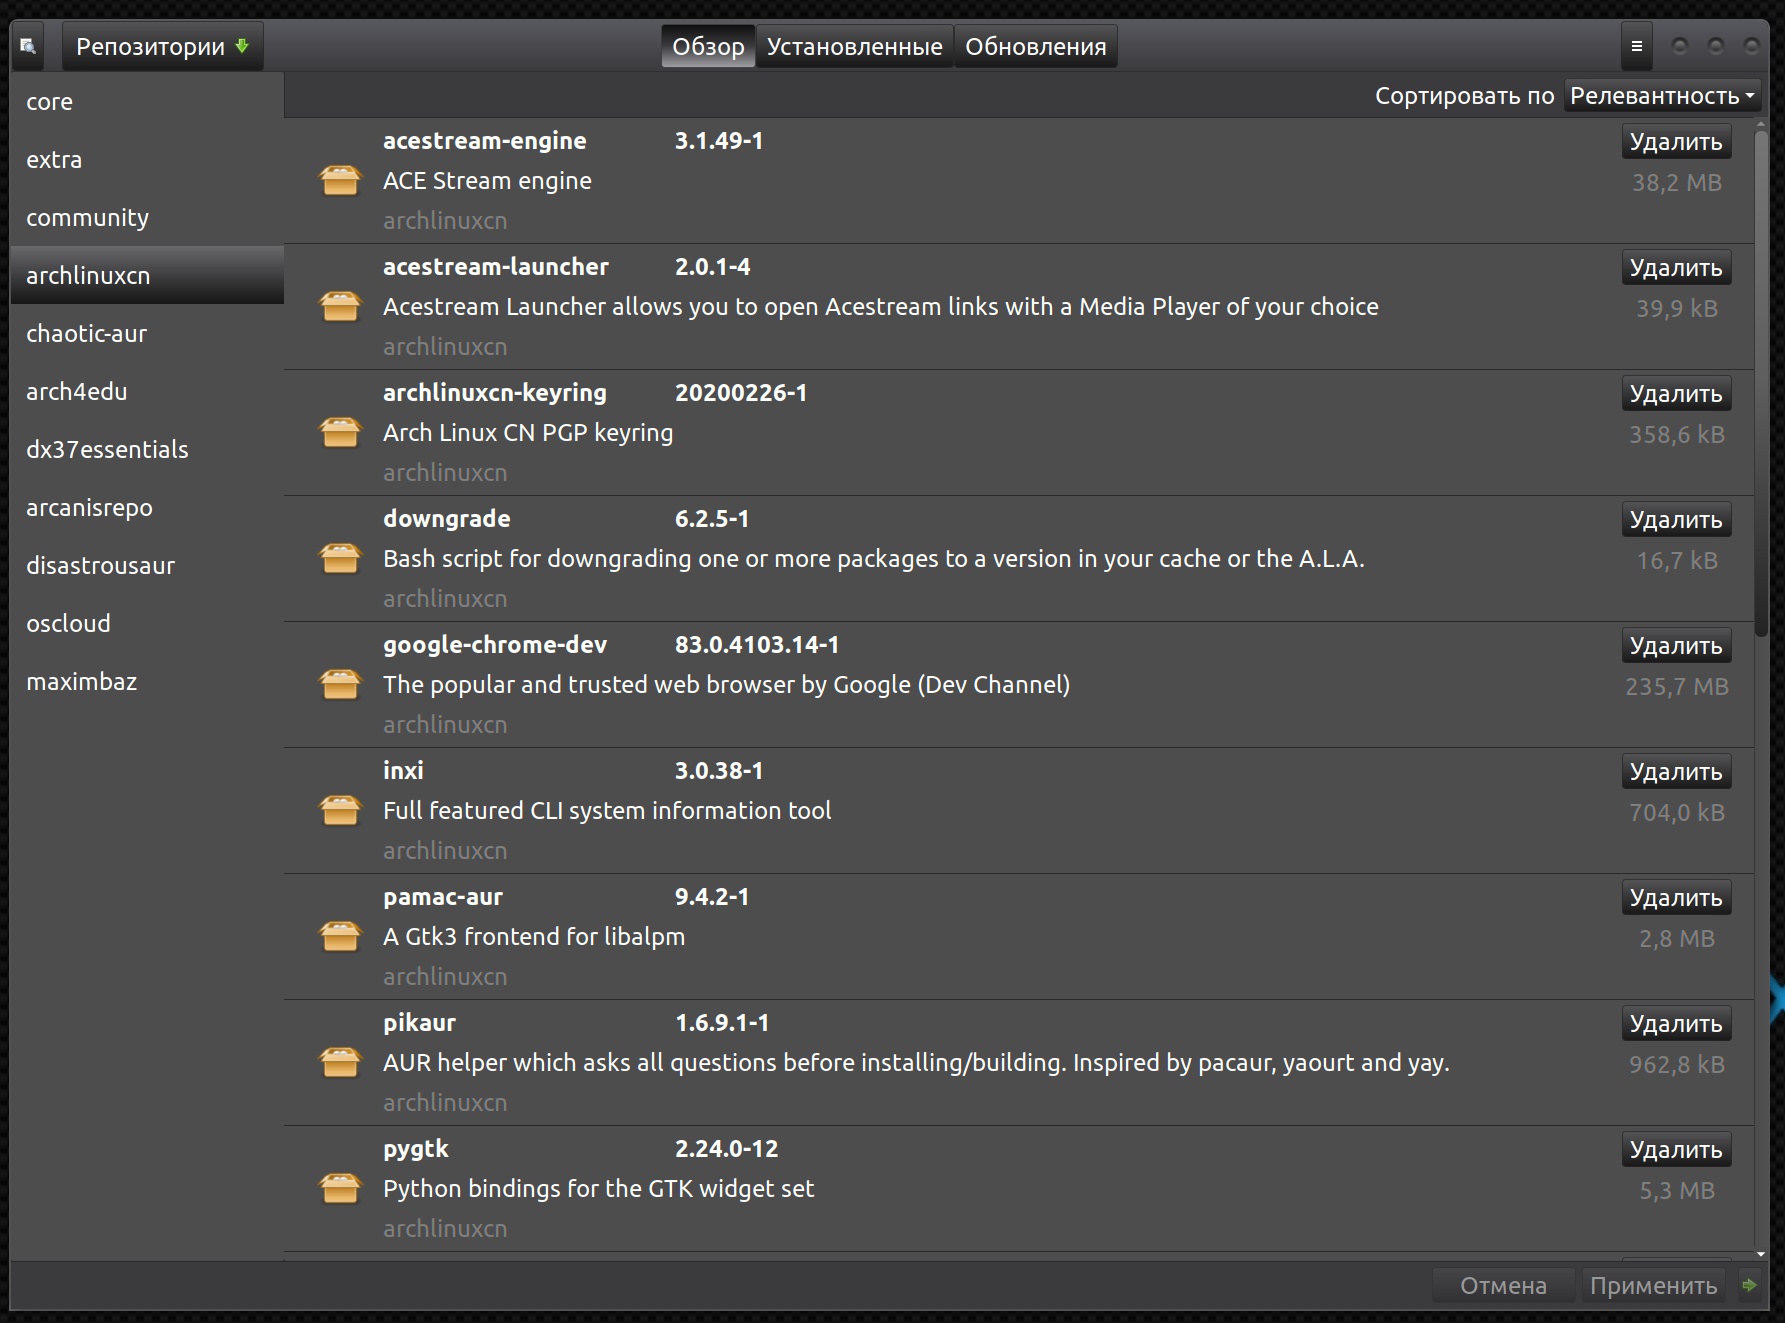
Task: Click Удалить for downgrade
Action: pyautogui.click(x=1676, y=520)
